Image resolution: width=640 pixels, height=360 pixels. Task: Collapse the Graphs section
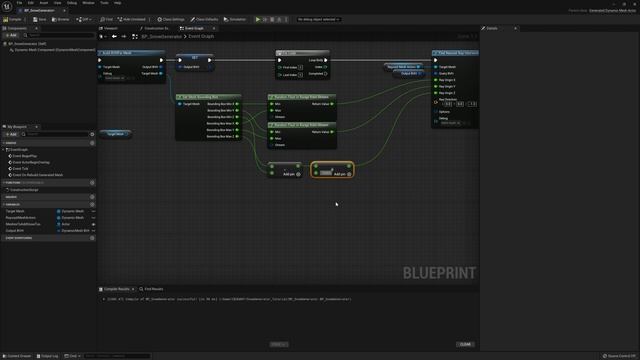4,143
